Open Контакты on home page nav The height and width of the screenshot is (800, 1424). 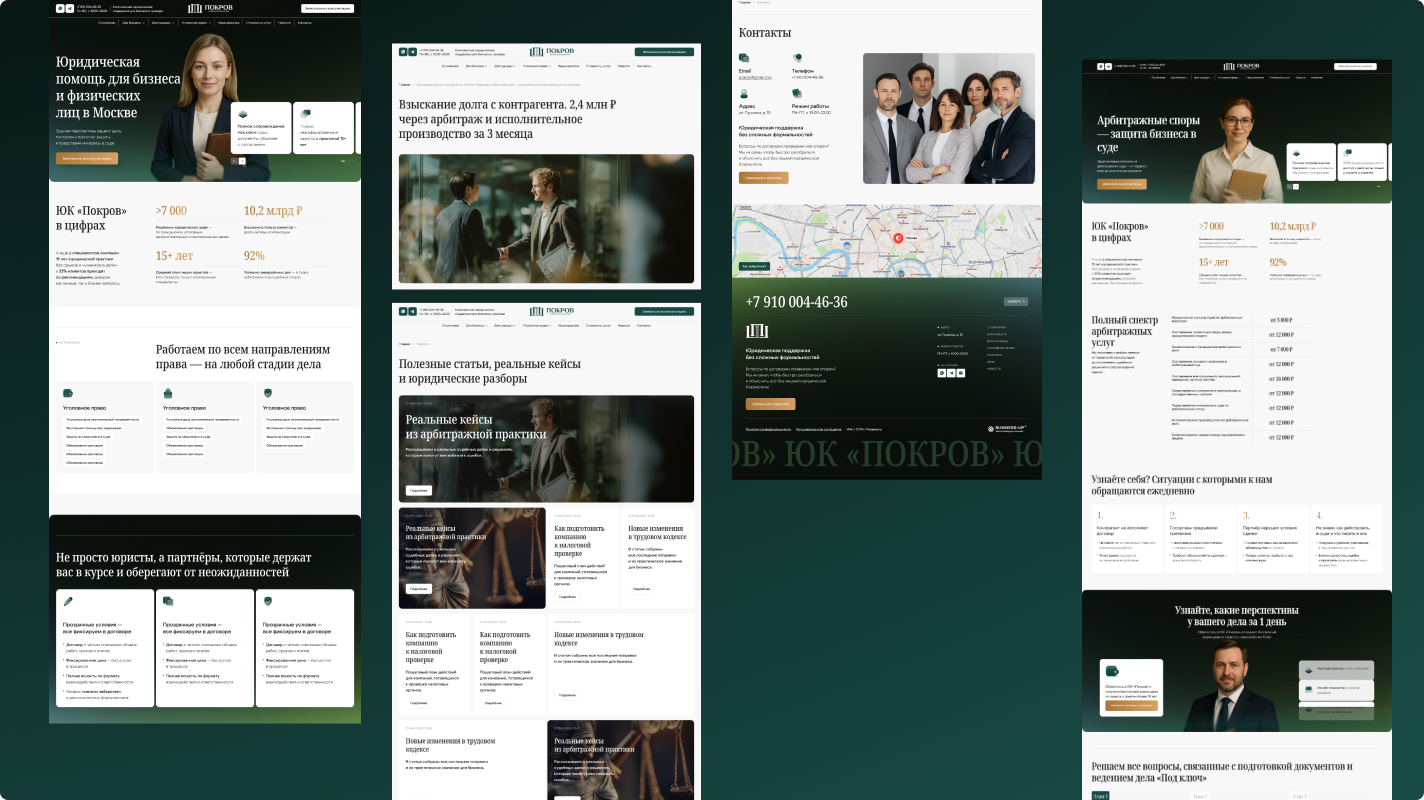(x=305, y=22)
